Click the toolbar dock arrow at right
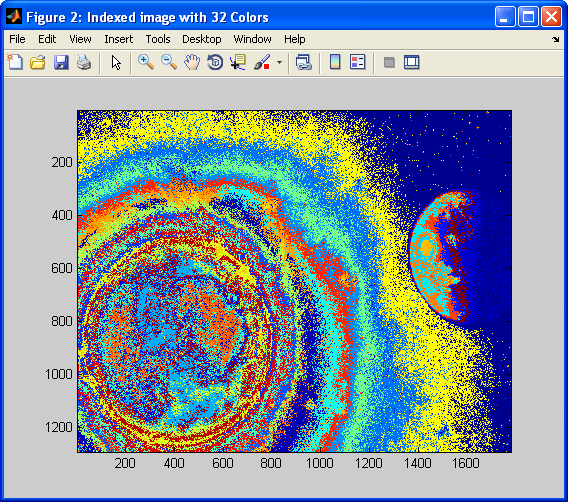568x502 pixels. tap(555, 39)
